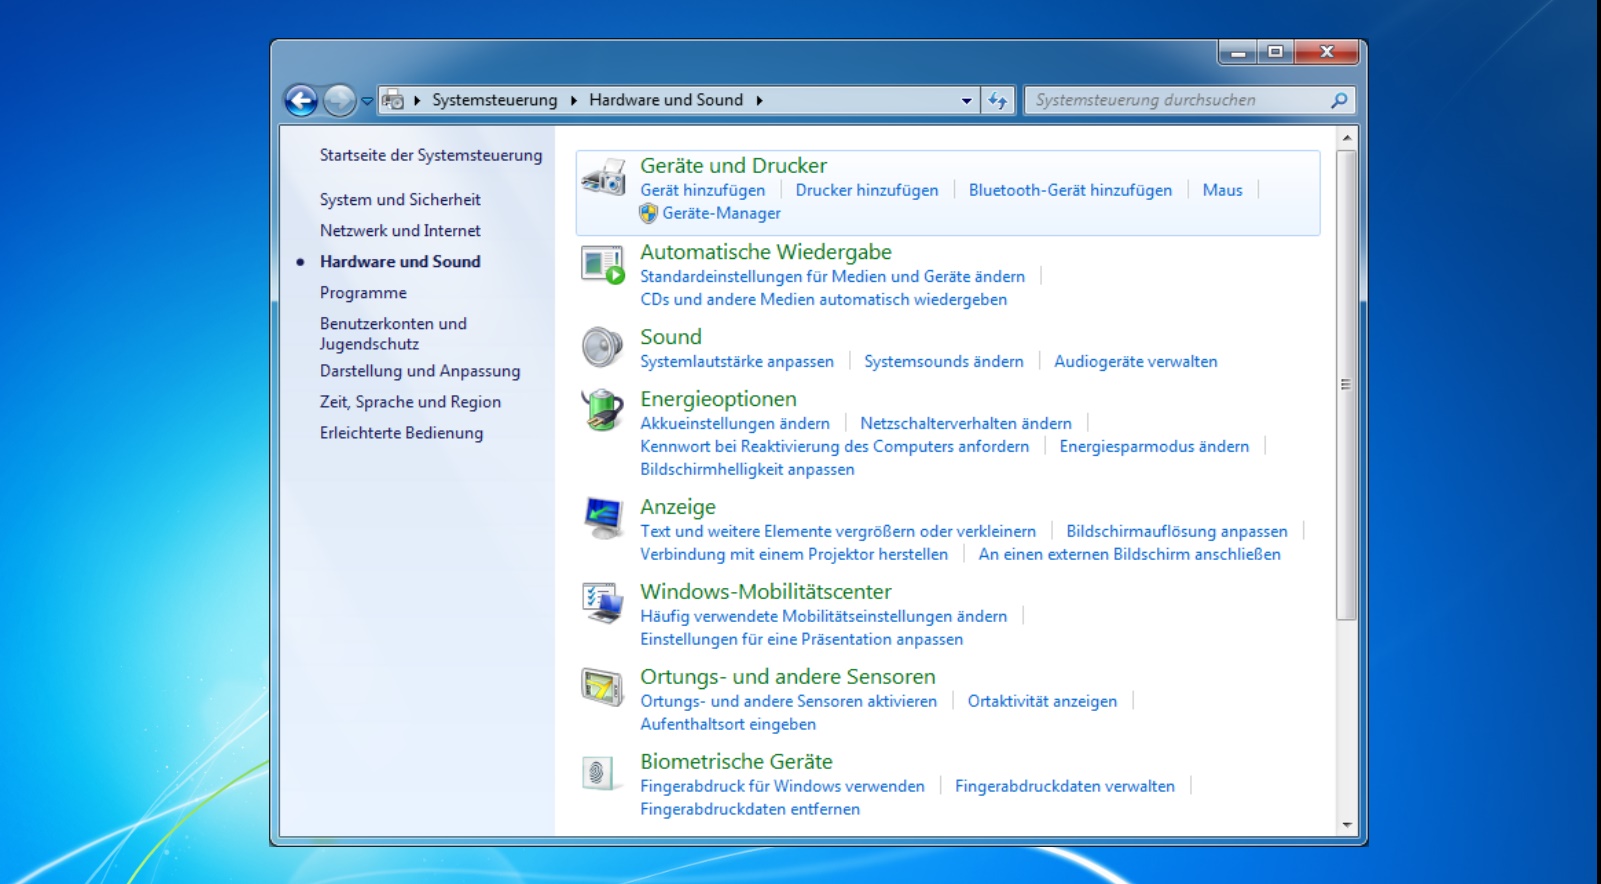Expand the arrow after Hardware und Sound breadcrumb

[x=759, y=100]
